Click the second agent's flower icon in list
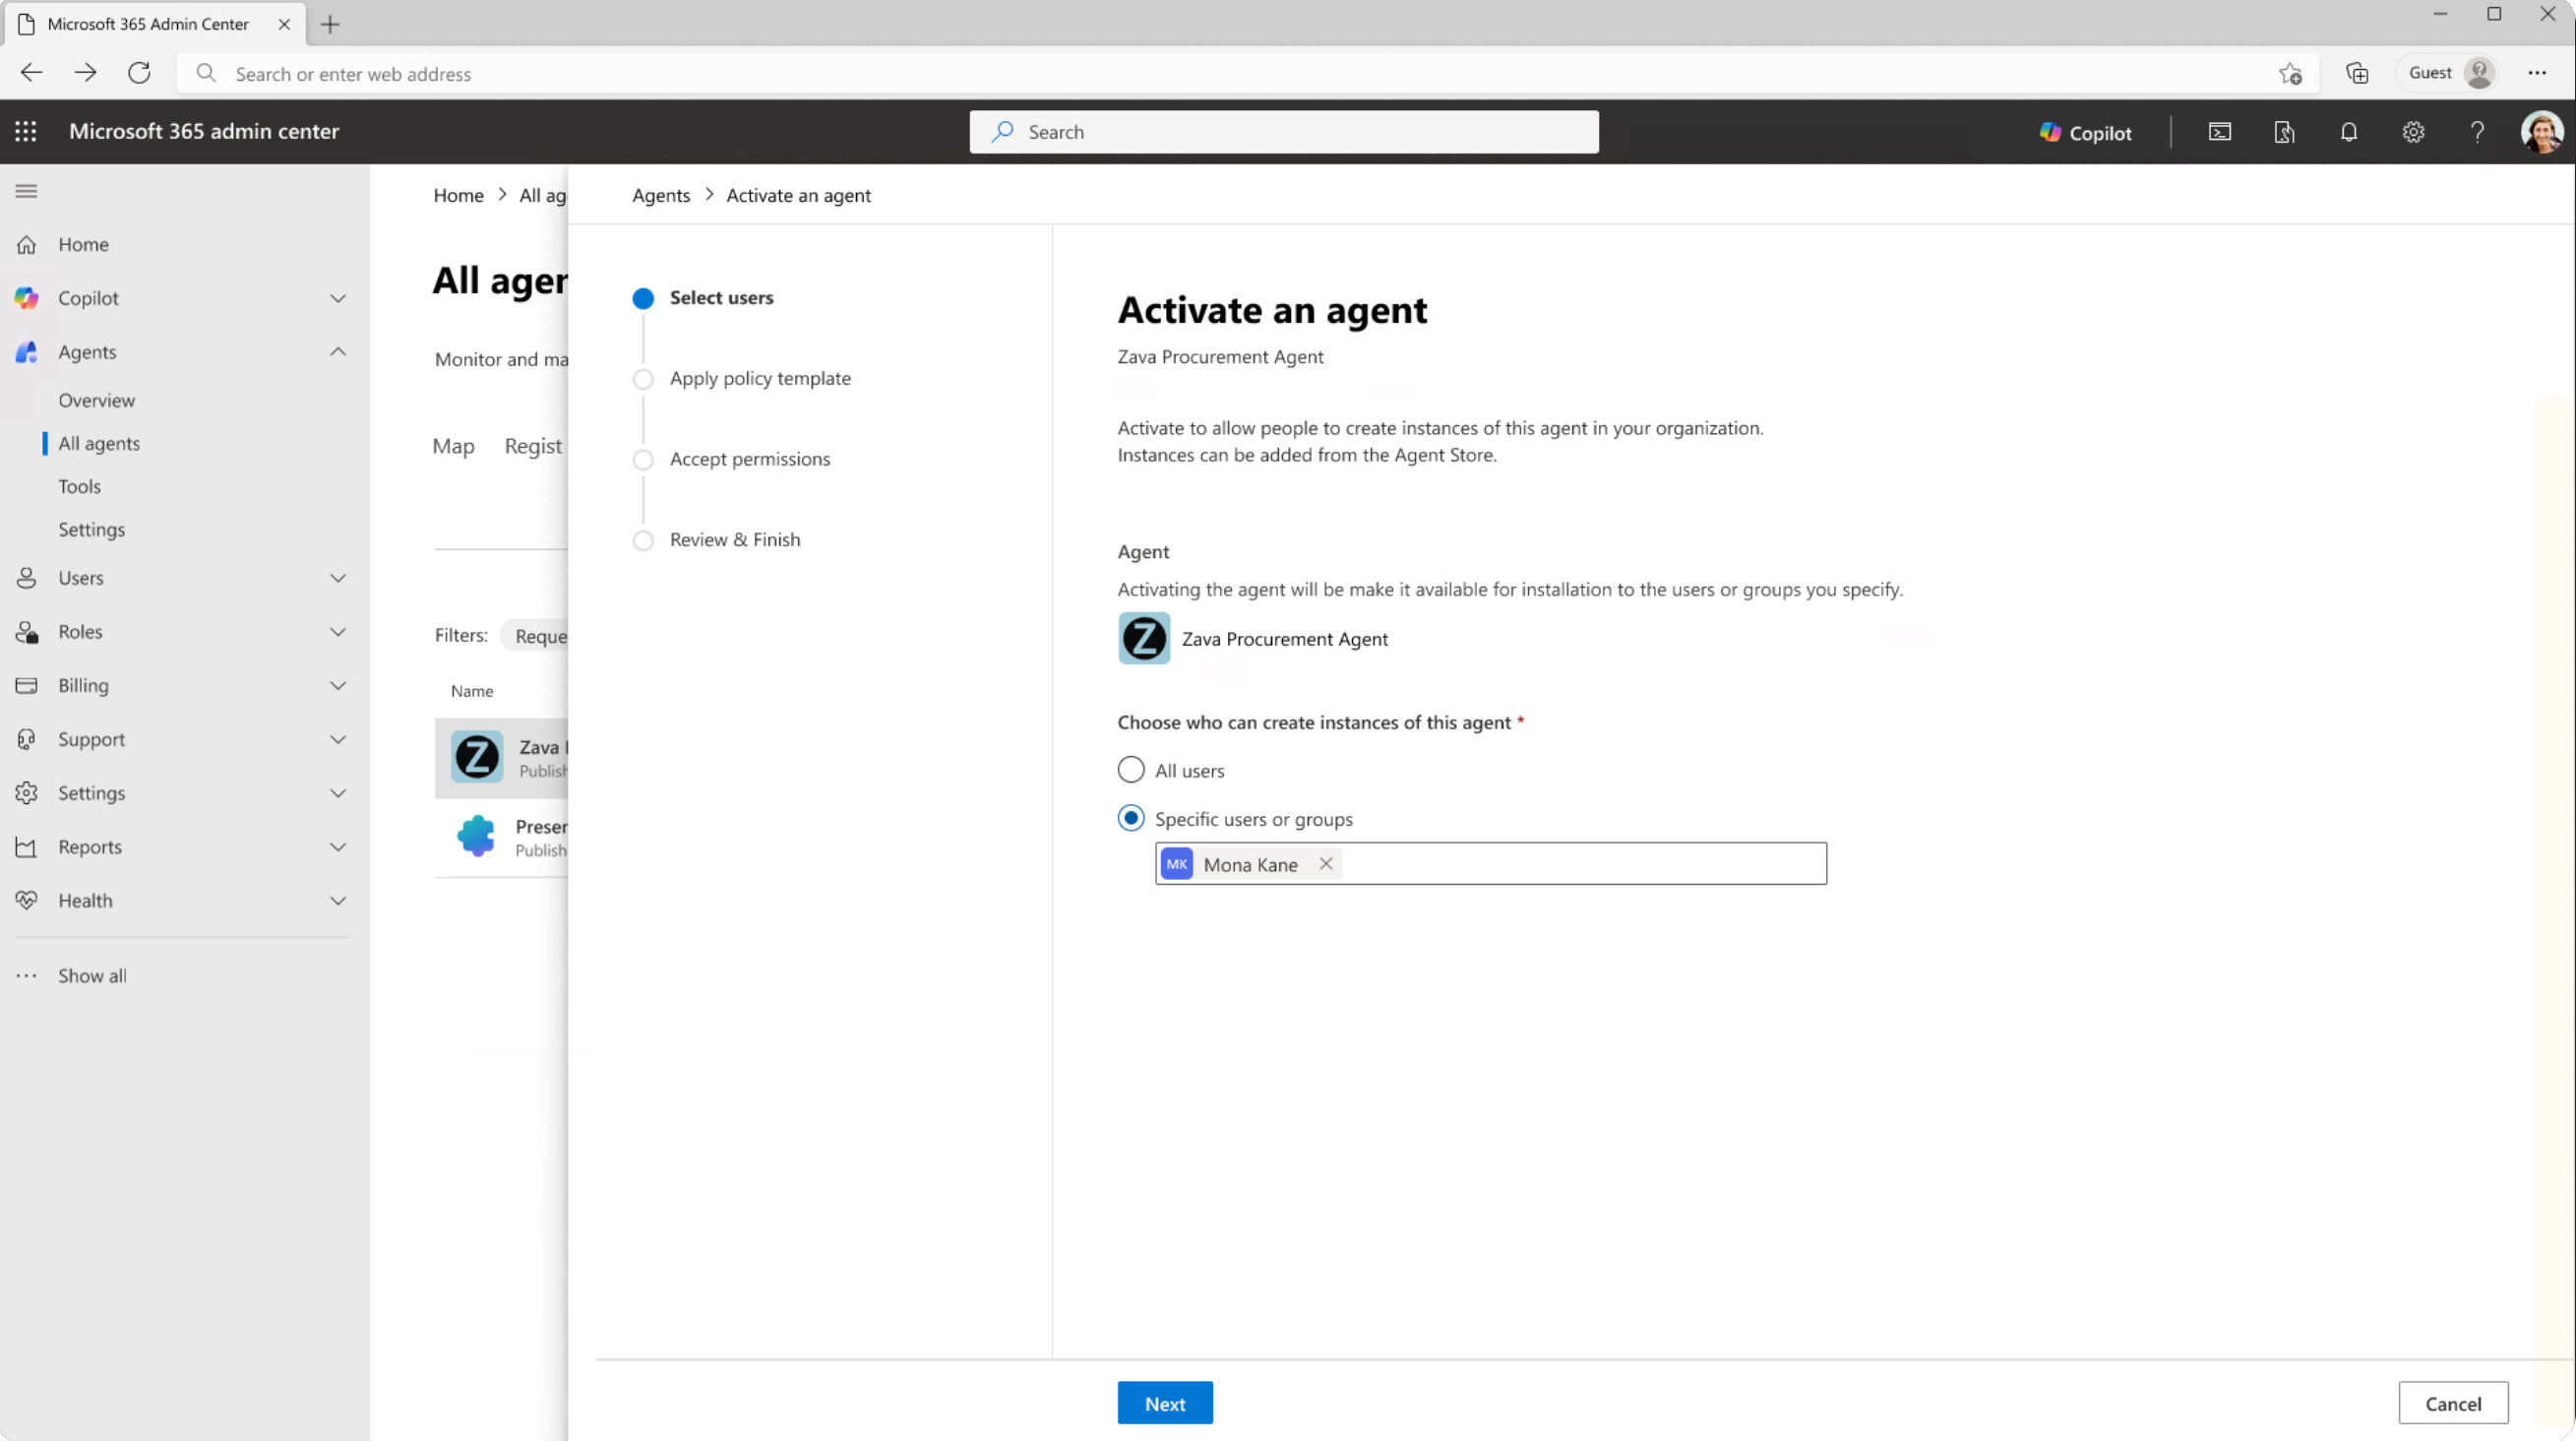2576x1441 pixels. [476, 836]
